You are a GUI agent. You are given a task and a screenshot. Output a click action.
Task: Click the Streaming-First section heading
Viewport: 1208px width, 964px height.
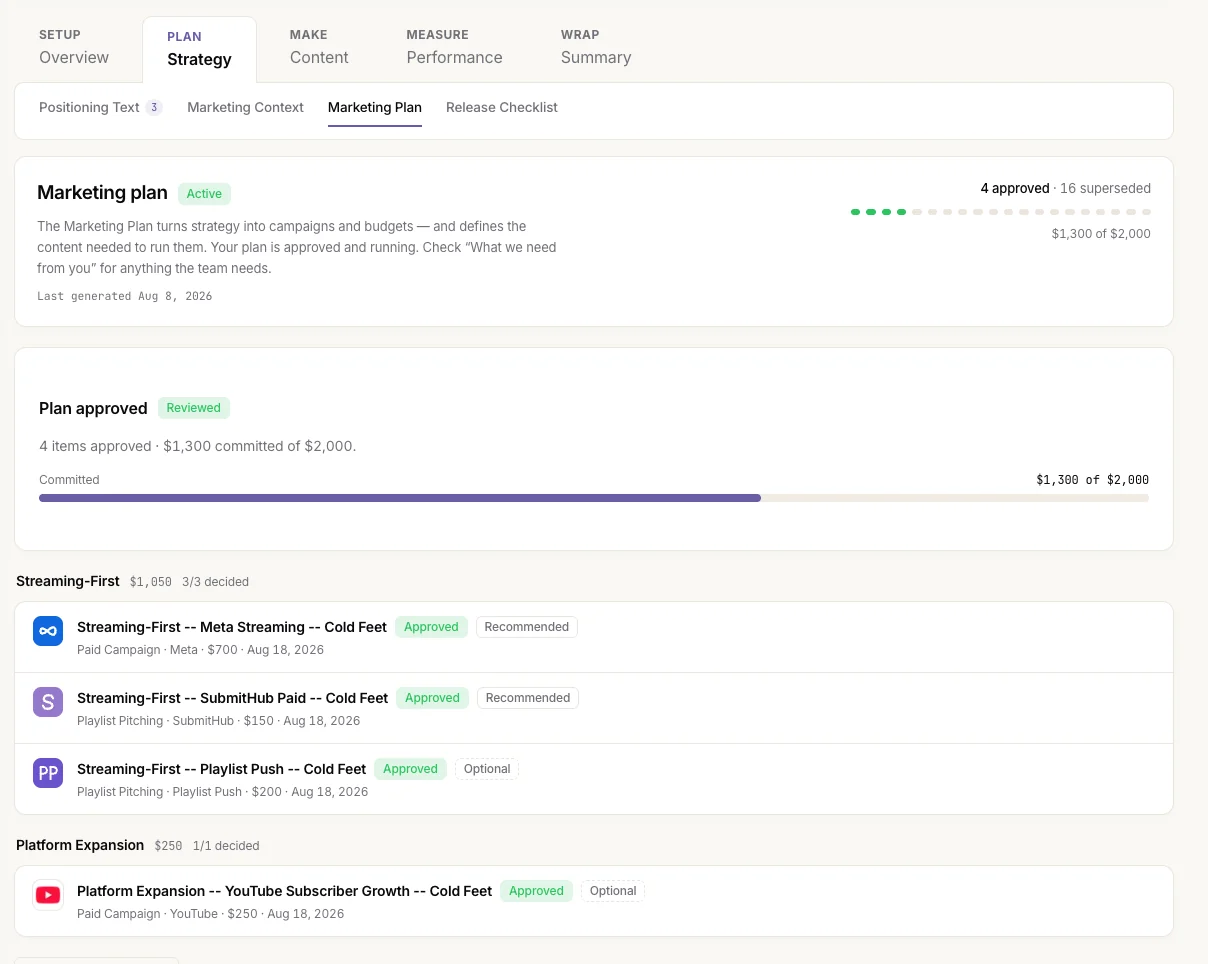68,581
